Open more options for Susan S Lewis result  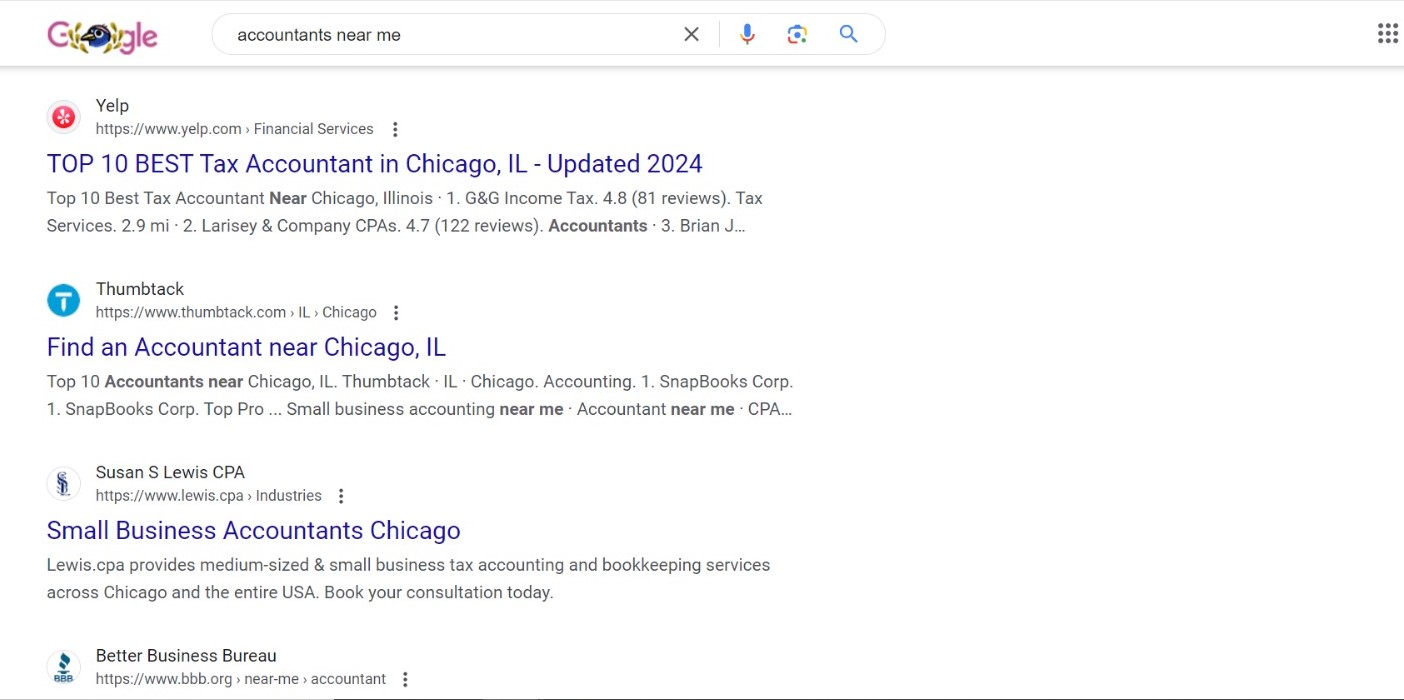point(341,496)
